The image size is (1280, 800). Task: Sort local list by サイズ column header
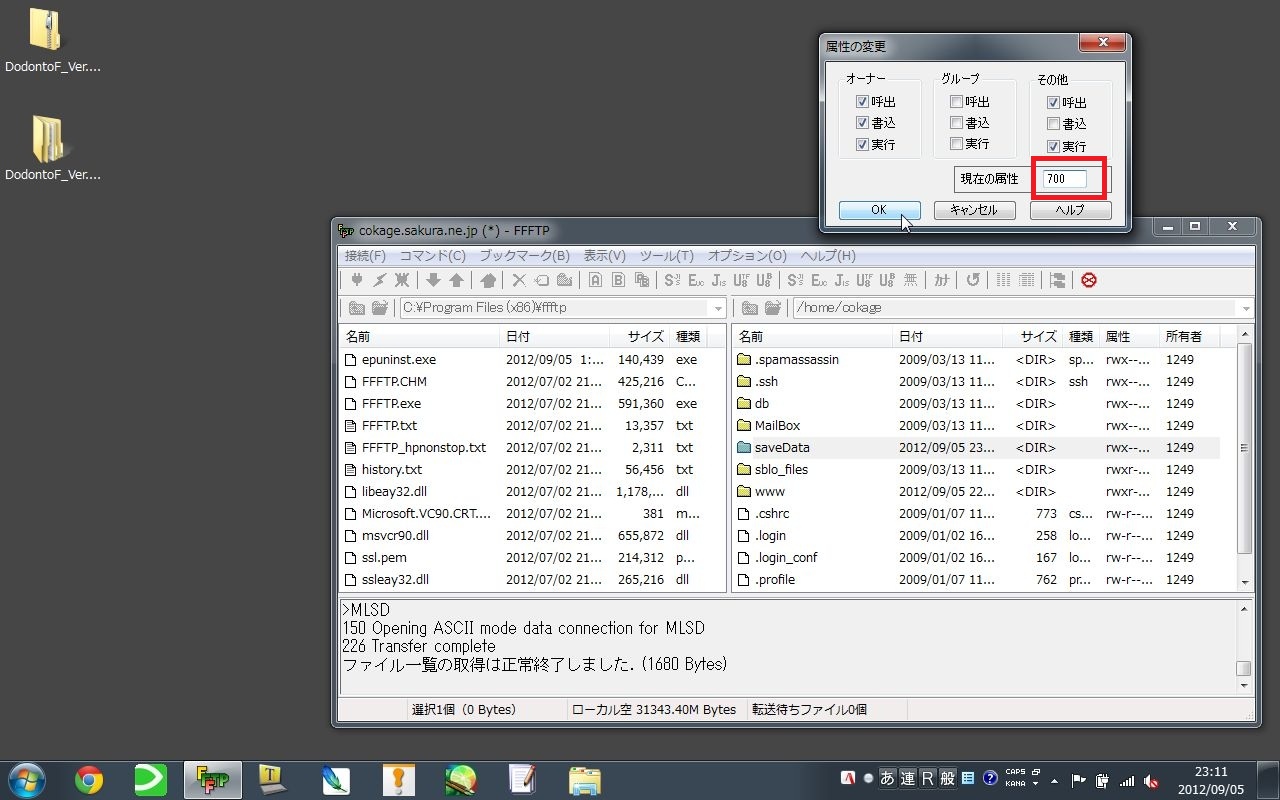638,337
